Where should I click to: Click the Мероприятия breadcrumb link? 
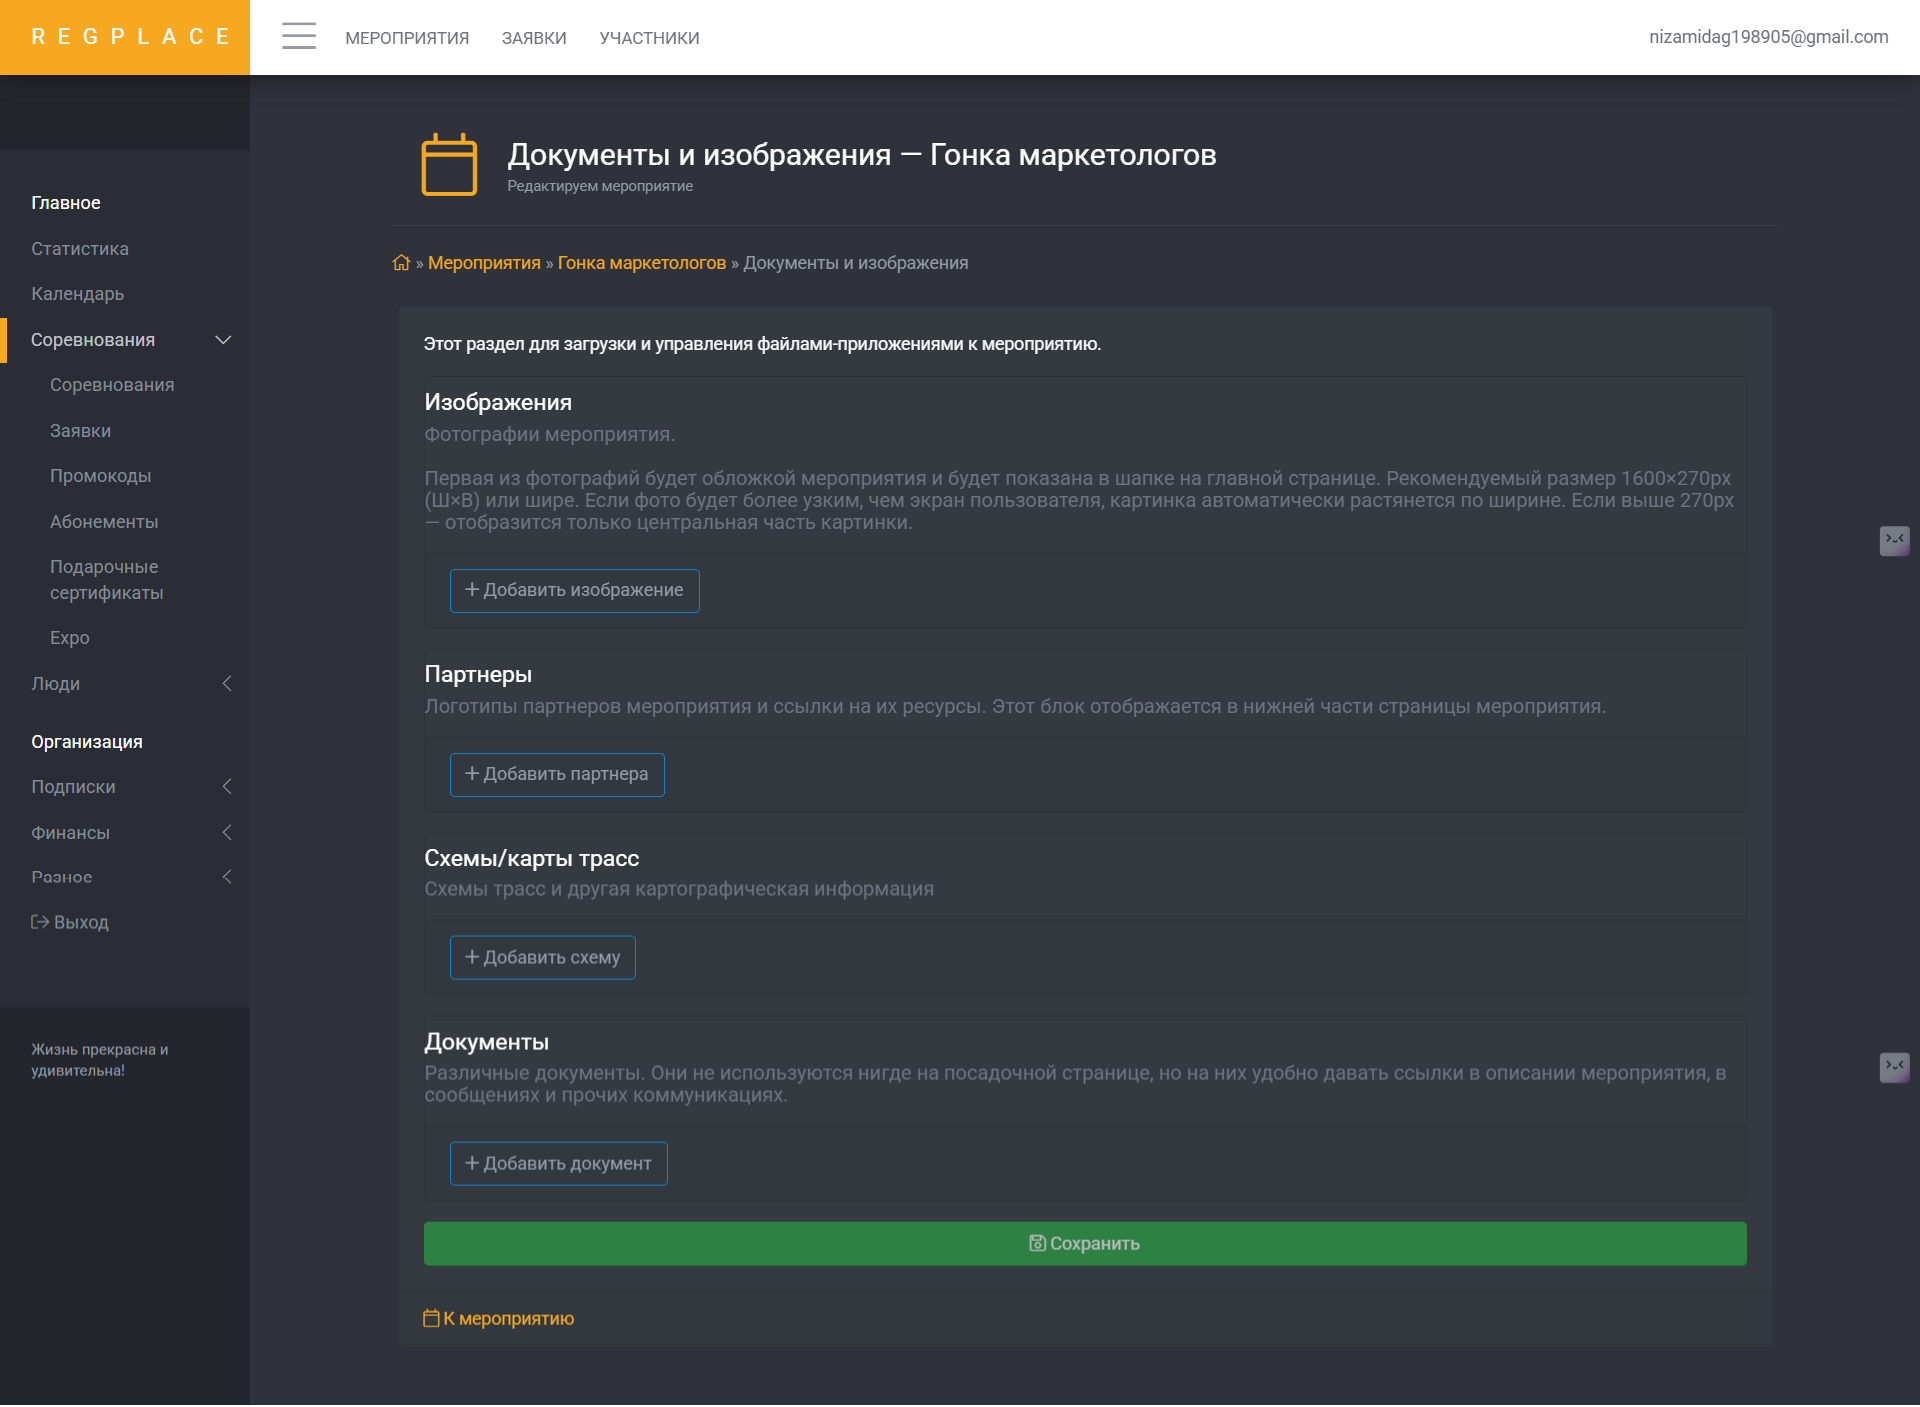(x=484, y=263)
